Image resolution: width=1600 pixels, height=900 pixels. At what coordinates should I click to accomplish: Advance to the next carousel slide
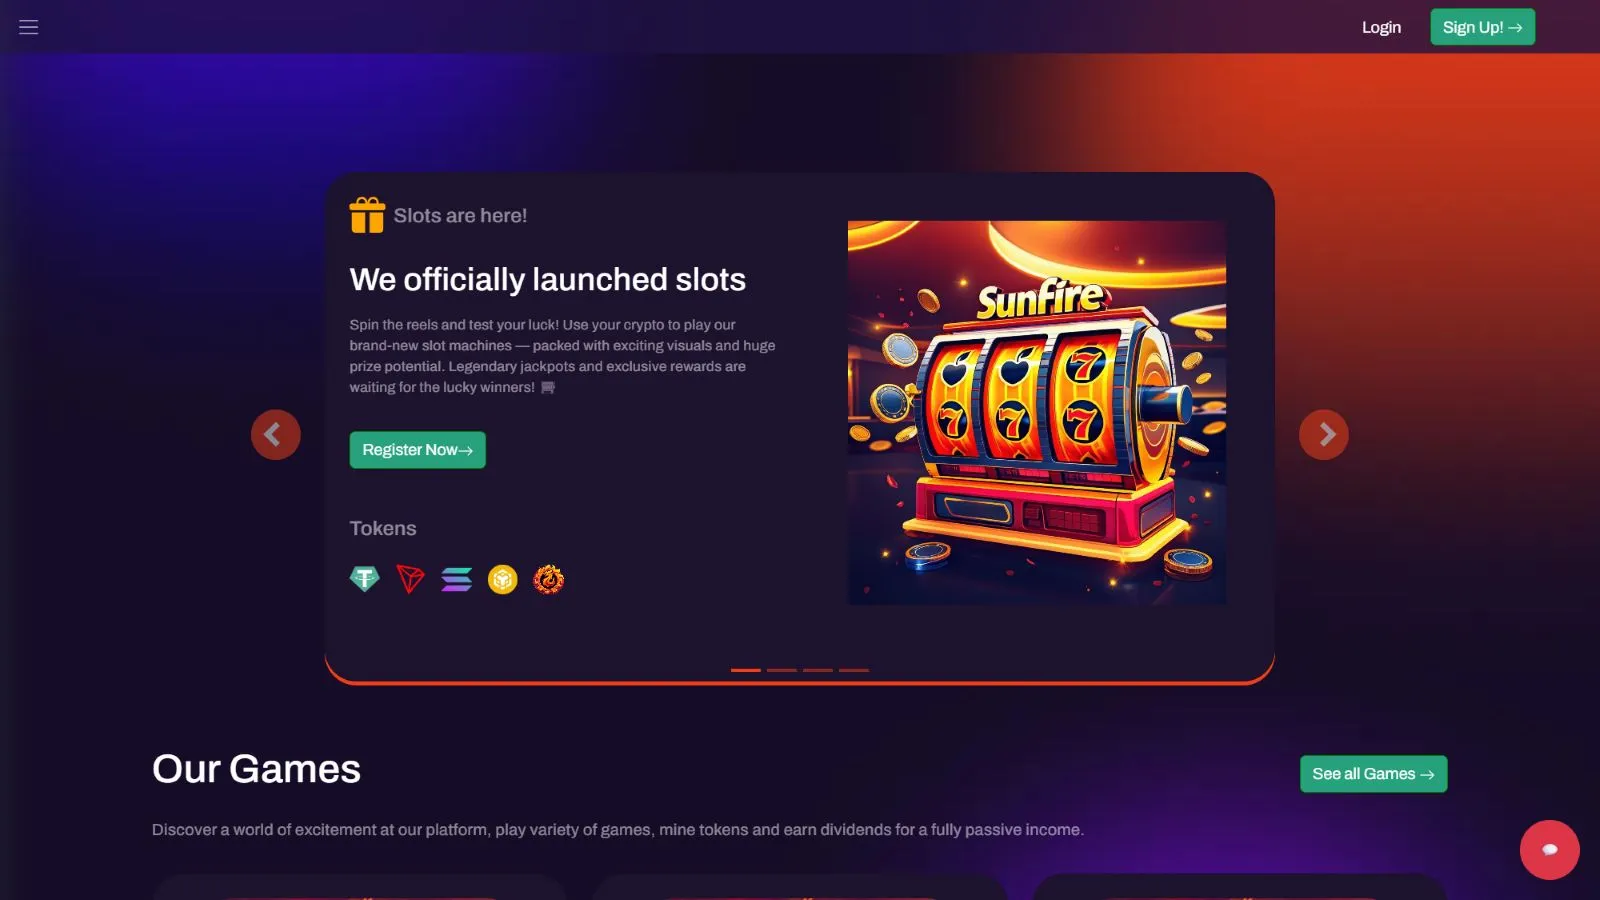point(1324,435)
